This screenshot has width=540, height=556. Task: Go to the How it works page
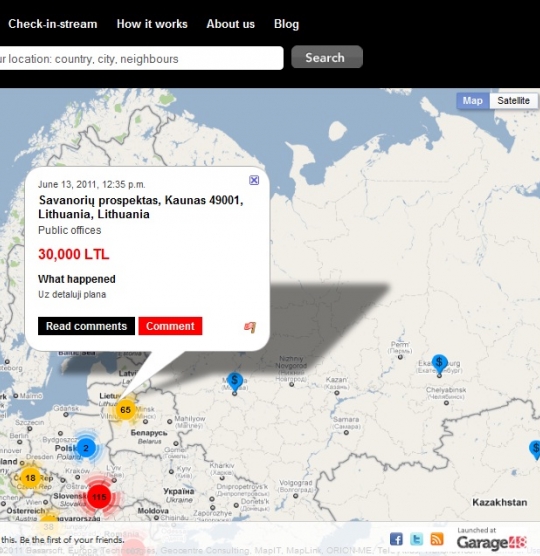pyautogui.click(x=152, y=24)
